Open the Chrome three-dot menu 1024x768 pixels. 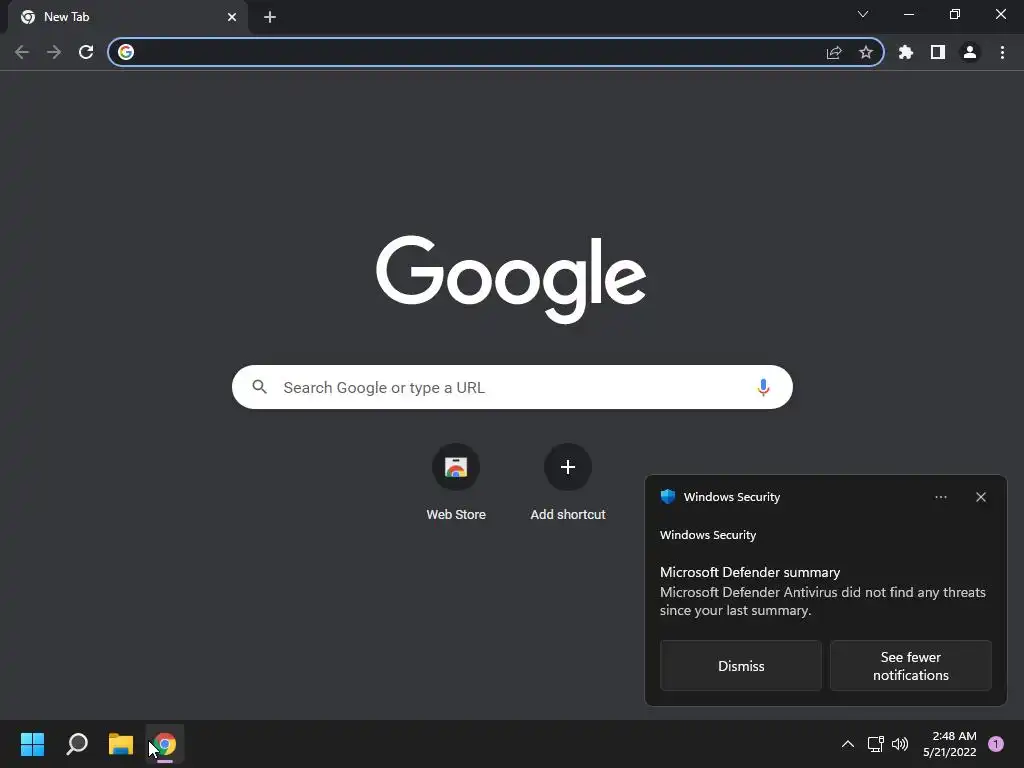coord(1002,52)
